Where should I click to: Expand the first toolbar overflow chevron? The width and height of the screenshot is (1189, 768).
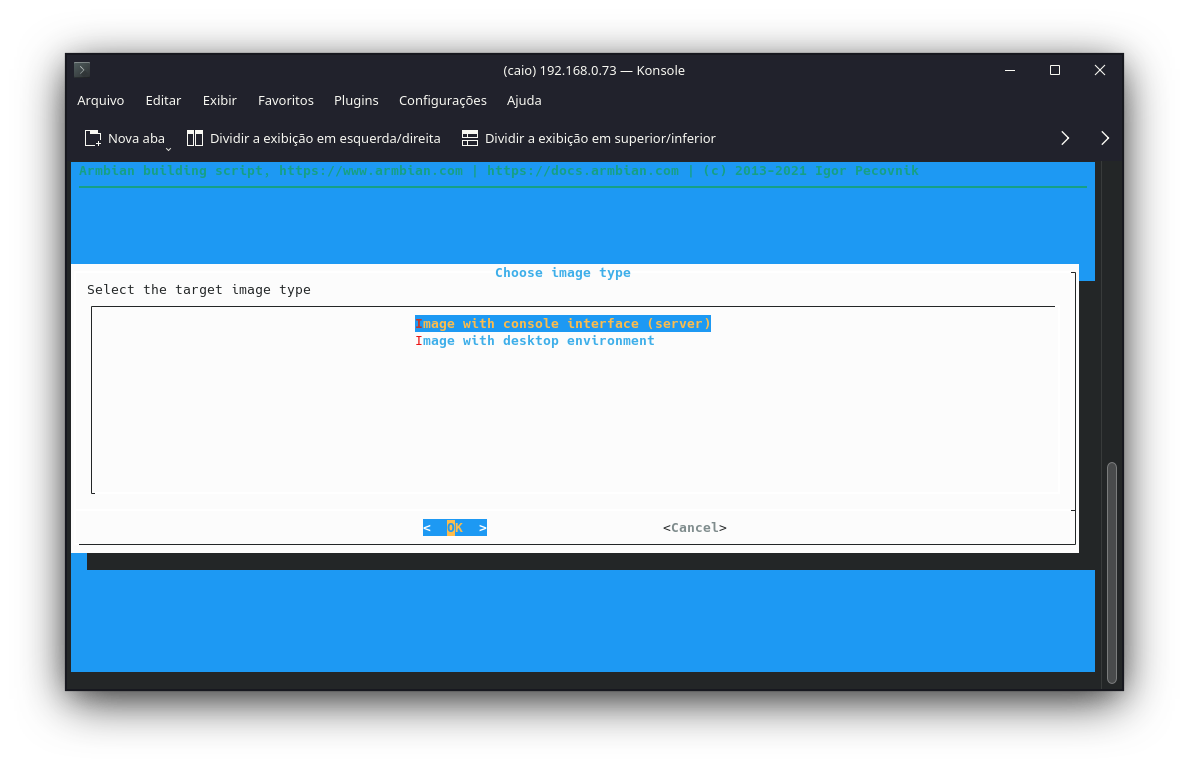pyautogui.click(x=1065, y=138)
